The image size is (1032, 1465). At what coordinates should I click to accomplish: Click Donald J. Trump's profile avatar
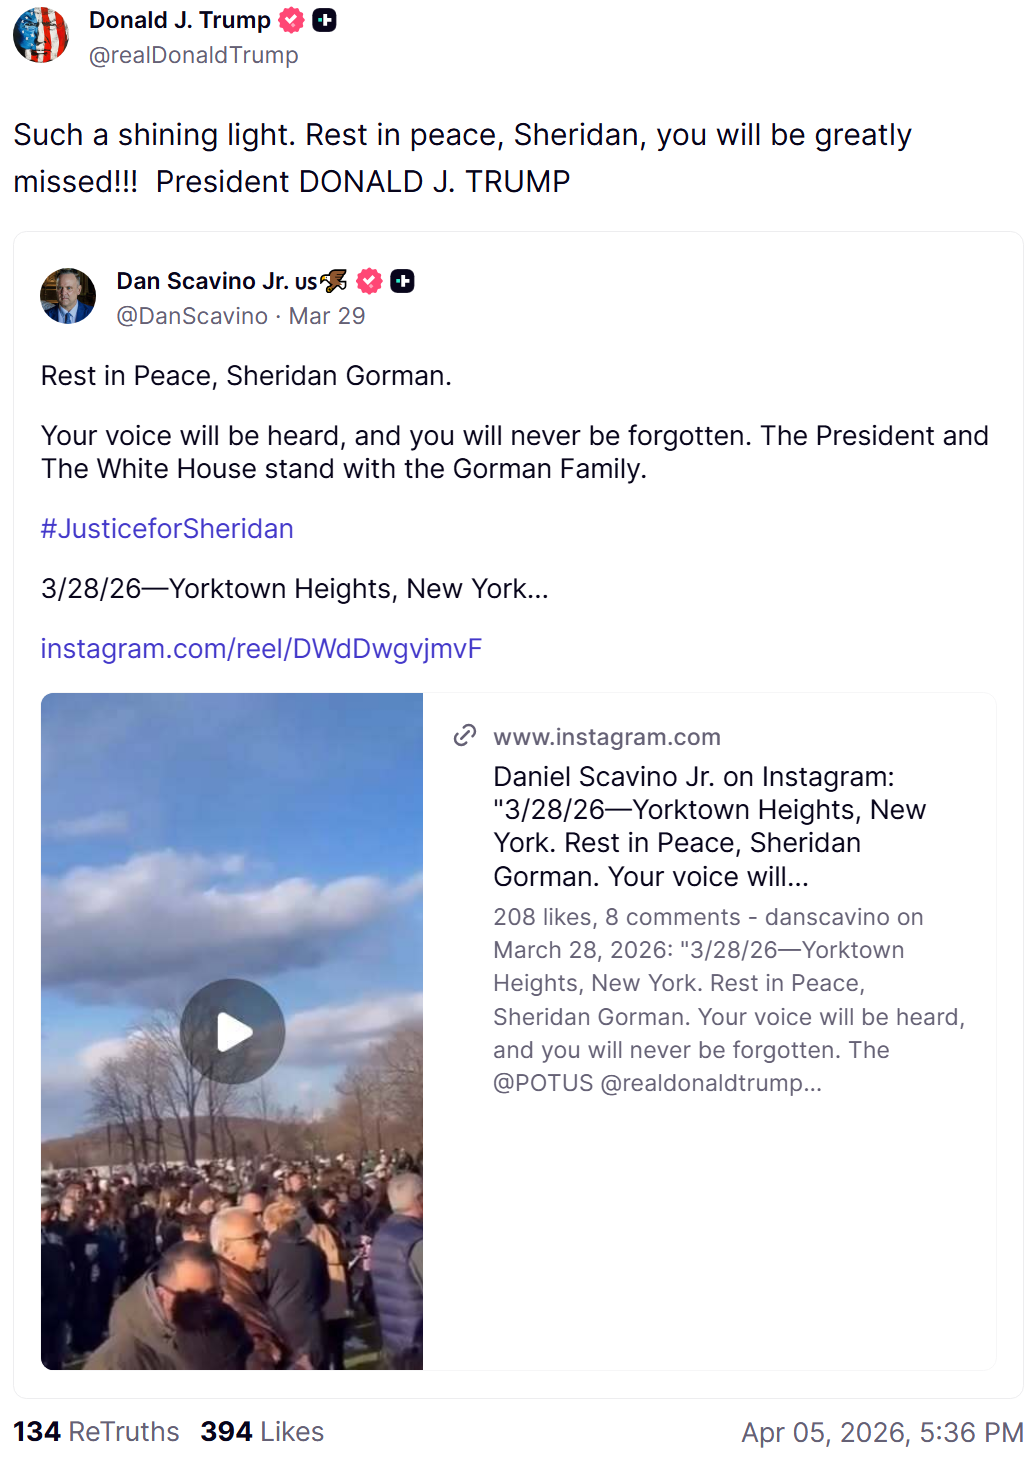click(41, 35)
